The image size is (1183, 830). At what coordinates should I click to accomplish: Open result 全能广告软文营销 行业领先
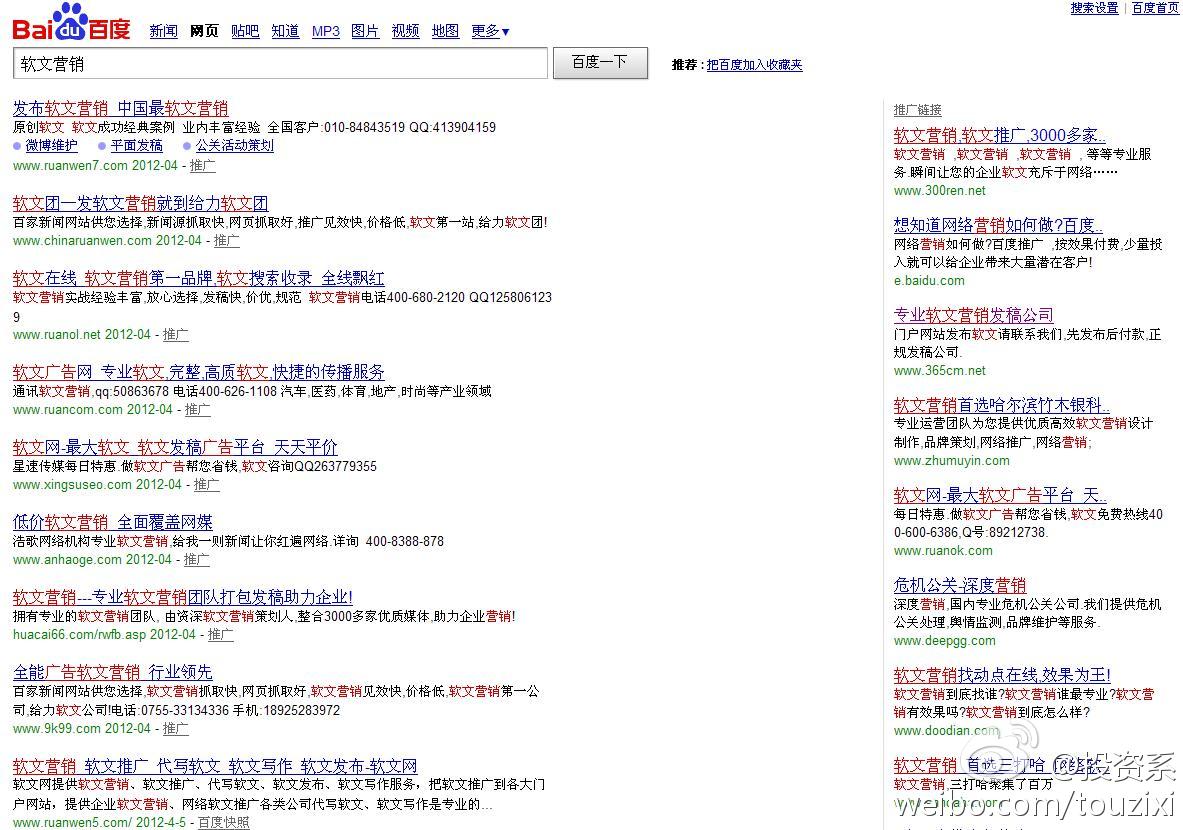(x=112, y=672)
